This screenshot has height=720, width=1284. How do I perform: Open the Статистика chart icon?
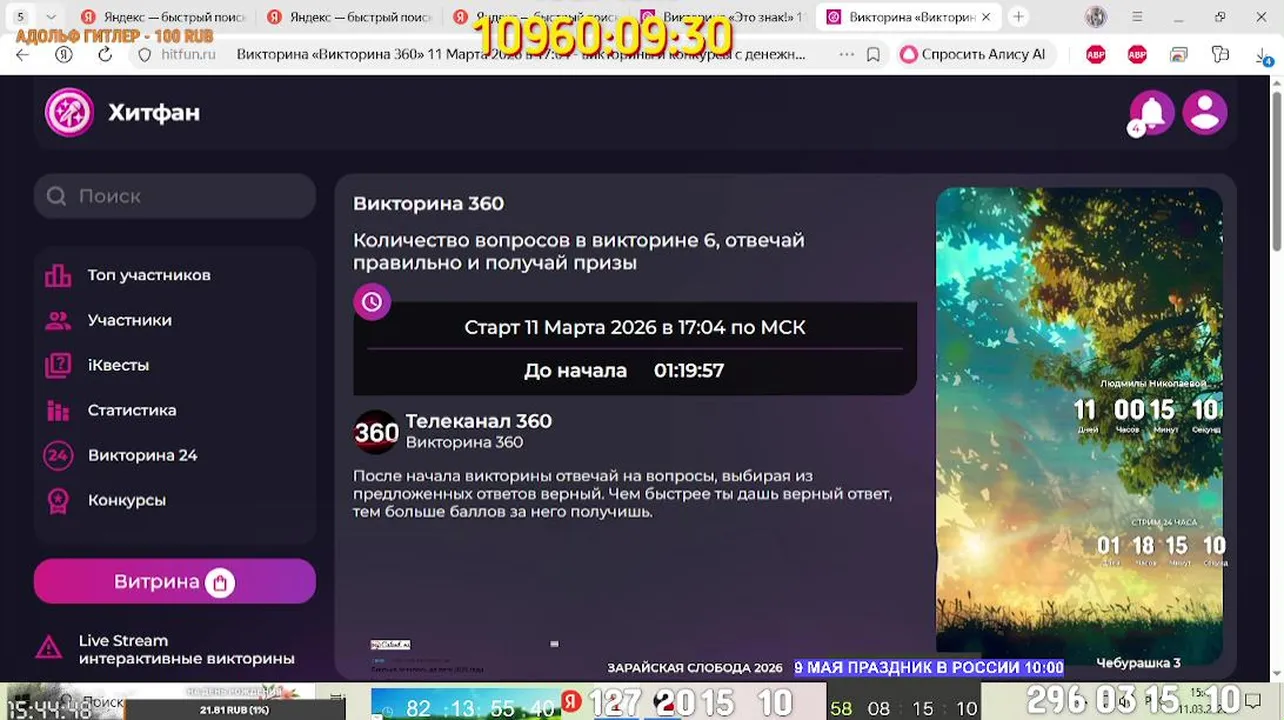click(x=58, y=410)
